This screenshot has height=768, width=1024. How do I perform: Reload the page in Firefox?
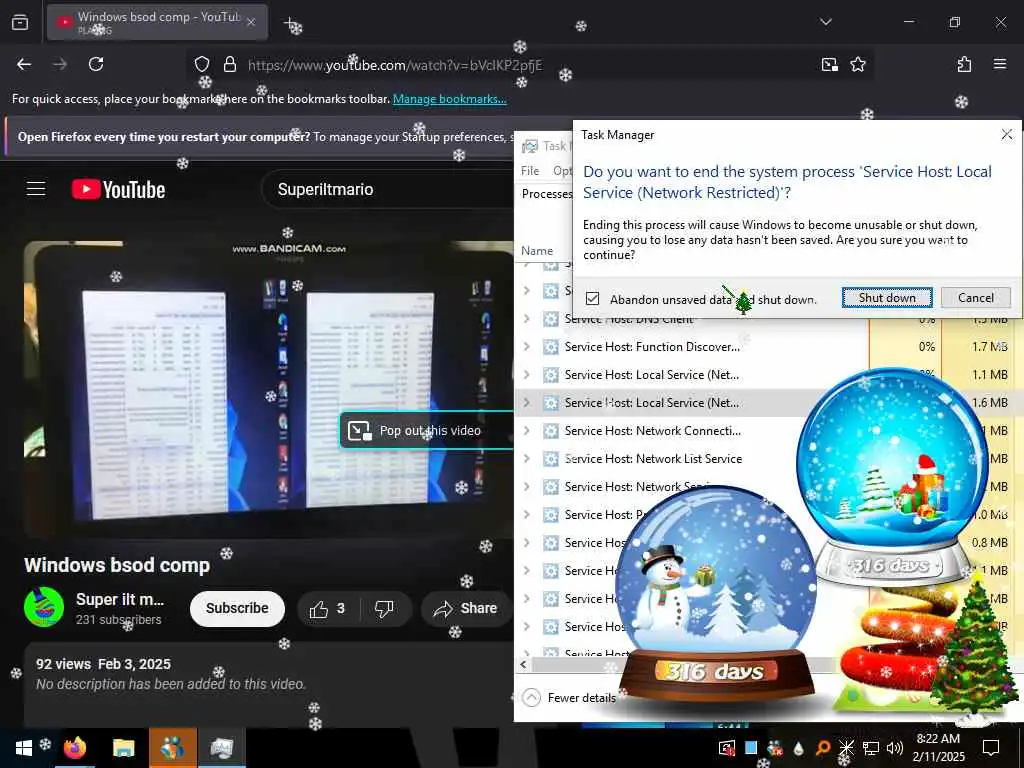click(96, 64)
